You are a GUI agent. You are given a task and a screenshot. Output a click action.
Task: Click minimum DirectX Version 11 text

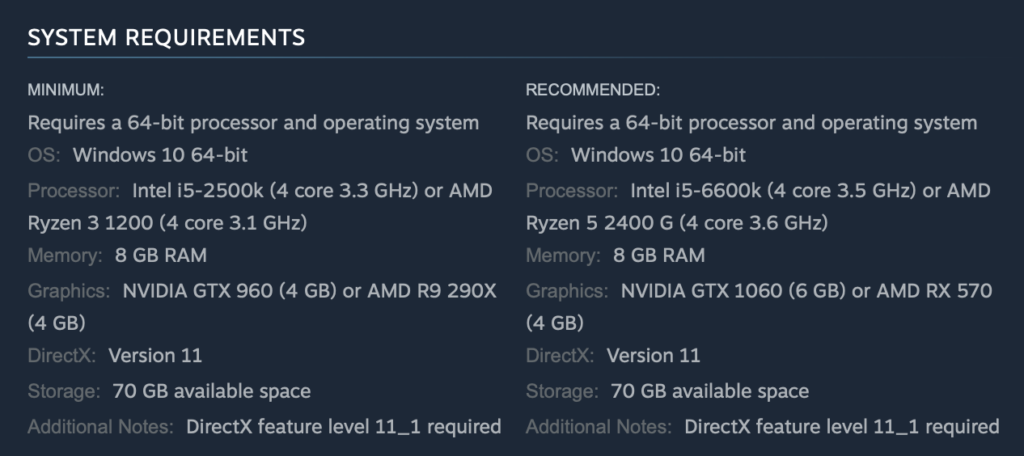coord(155,355)
